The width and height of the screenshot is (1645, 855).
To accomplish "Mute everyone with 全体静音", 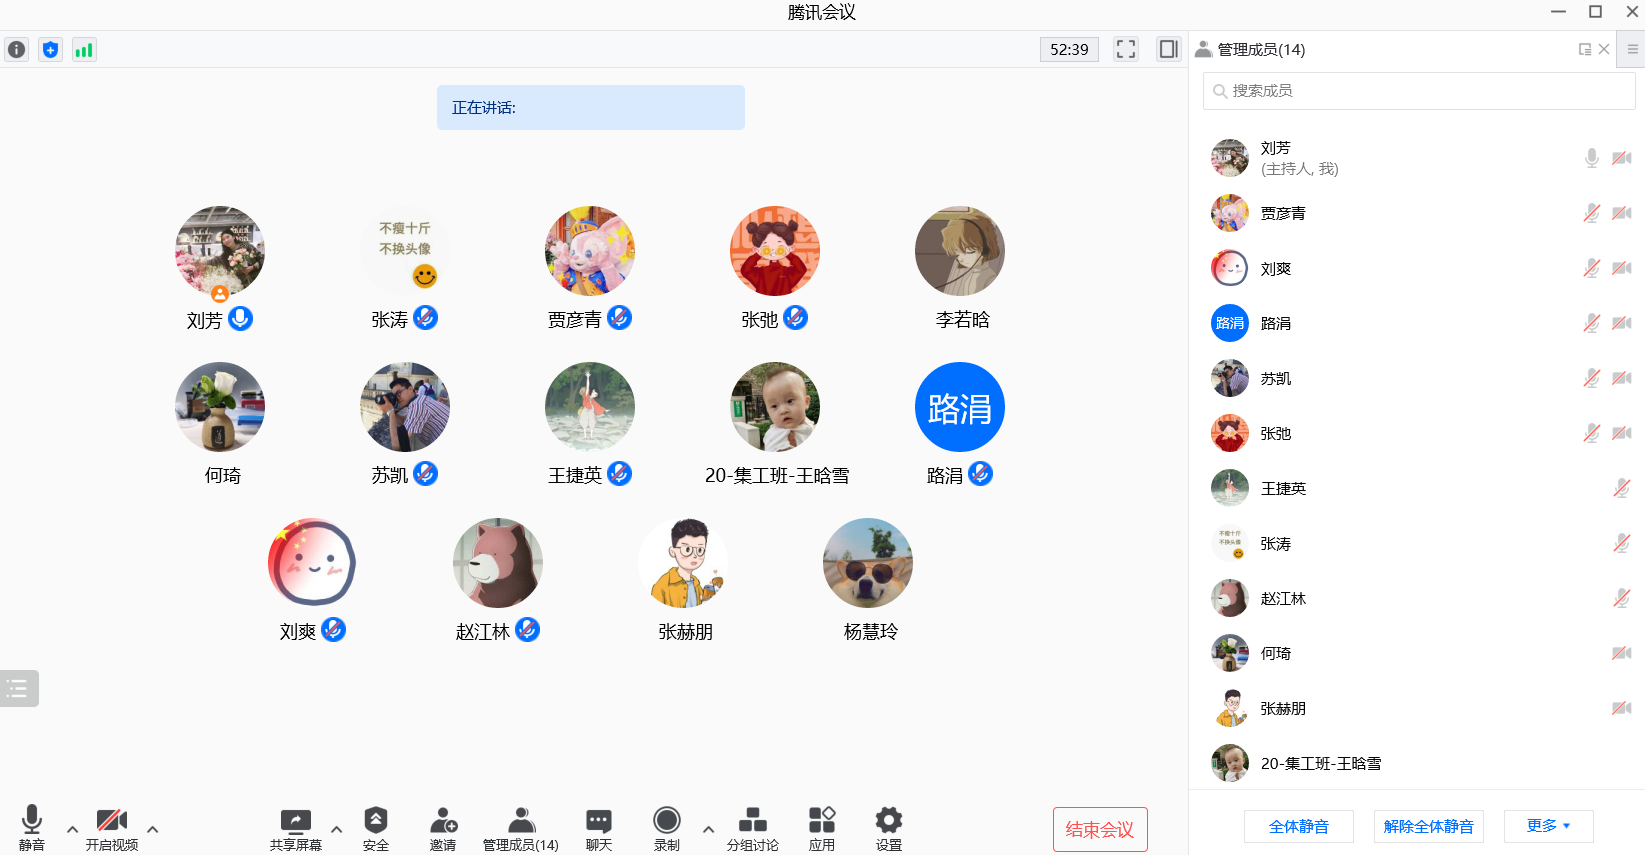I will [1299, 827].
